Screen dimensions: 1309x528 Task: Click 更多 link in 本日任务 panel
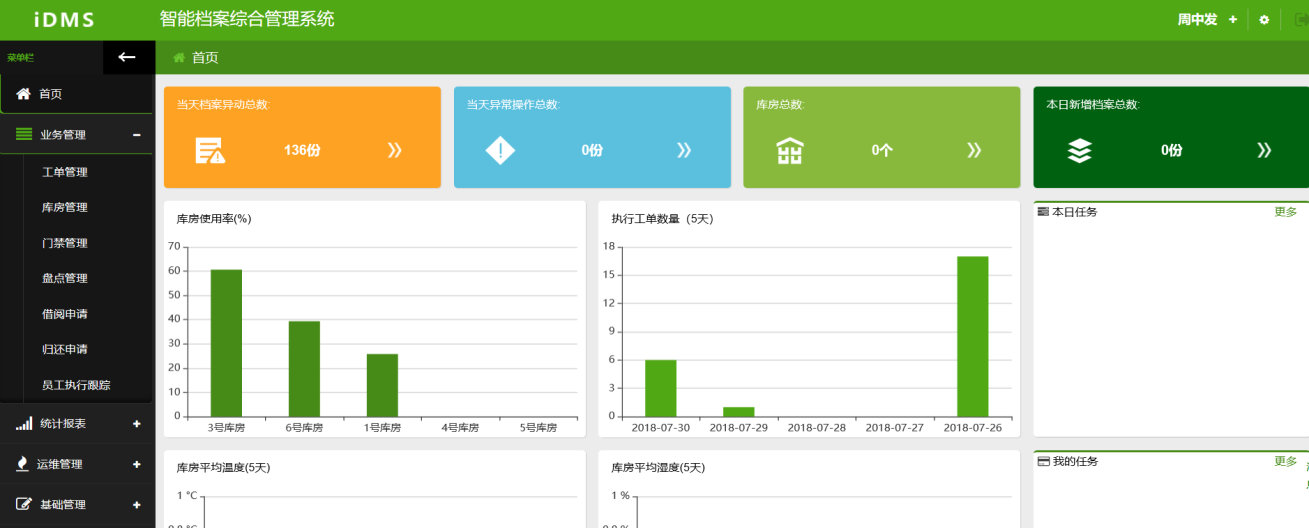coord(1285,212)
